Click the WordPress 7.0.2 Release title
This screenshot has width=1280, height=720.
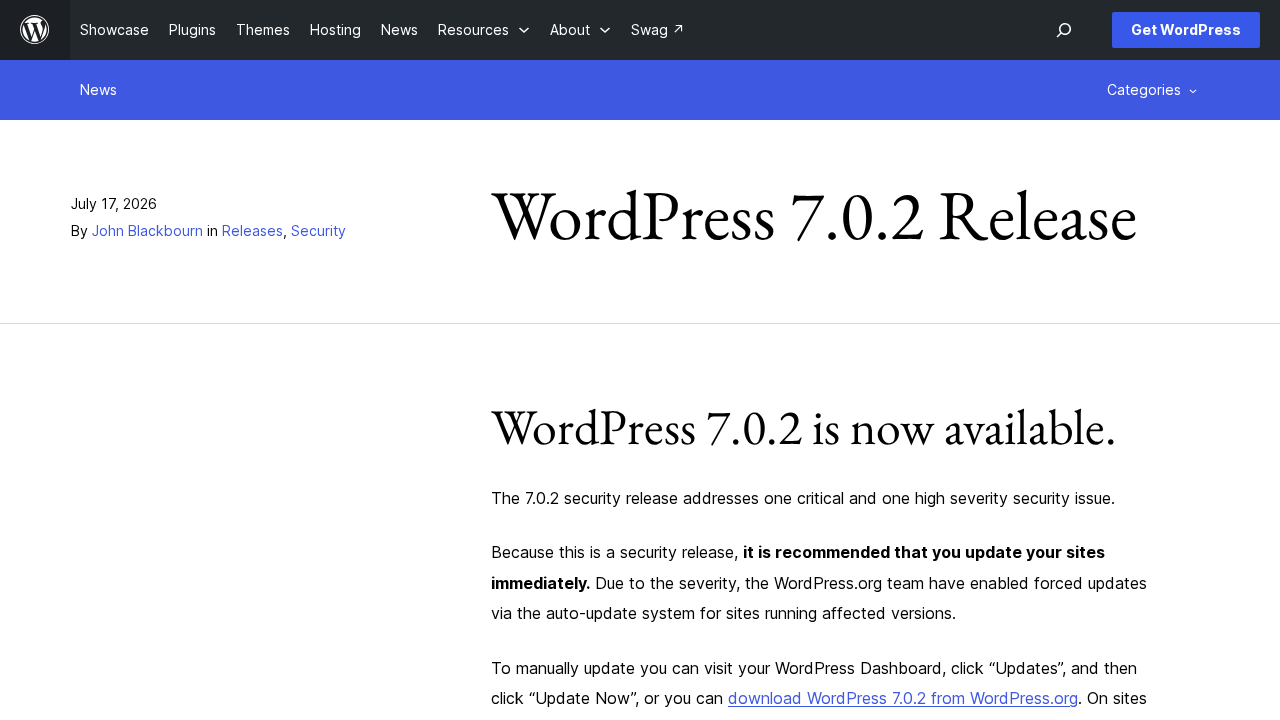[814, 216]
